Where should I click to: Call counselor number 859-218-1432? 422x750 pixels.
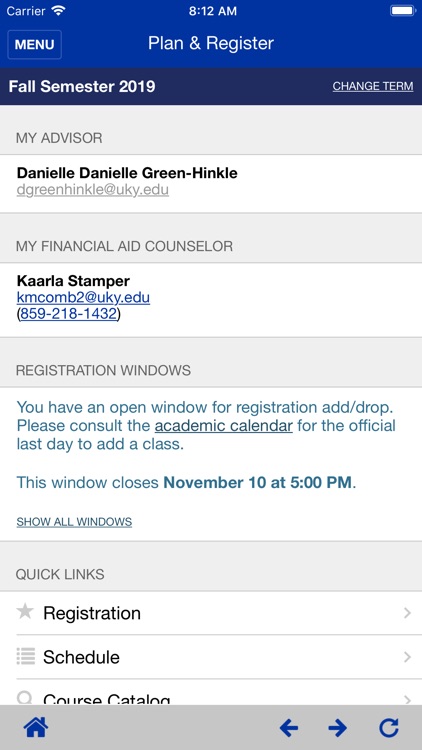click(68, 314)
